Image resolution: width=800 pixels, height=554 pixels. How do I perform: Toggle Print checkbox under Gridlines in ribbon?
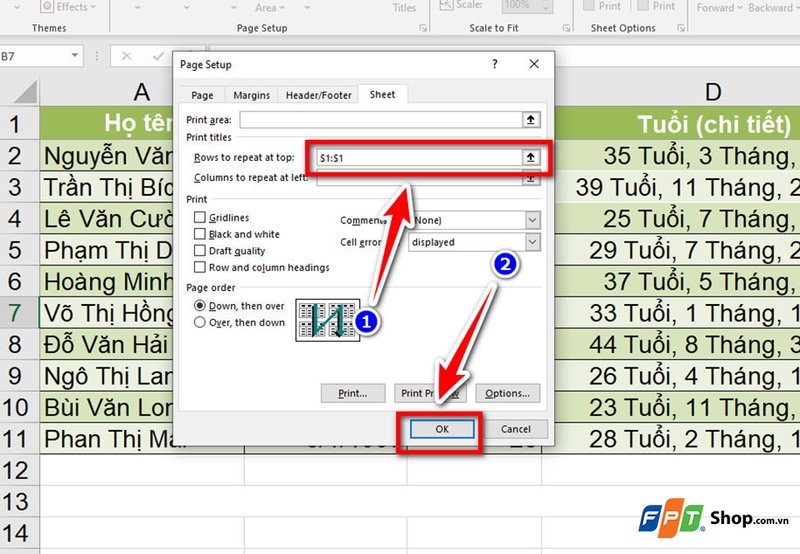588,6
